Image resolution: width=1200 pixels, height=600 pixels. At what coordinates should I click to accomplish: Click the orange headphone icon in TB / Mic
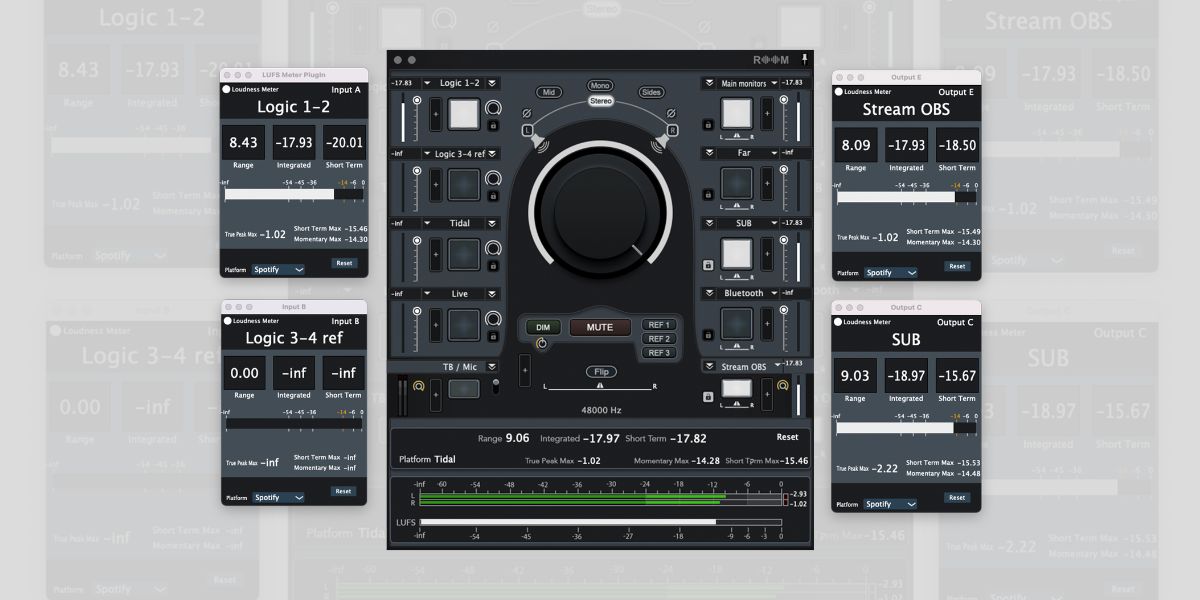[x=419, y=385]
